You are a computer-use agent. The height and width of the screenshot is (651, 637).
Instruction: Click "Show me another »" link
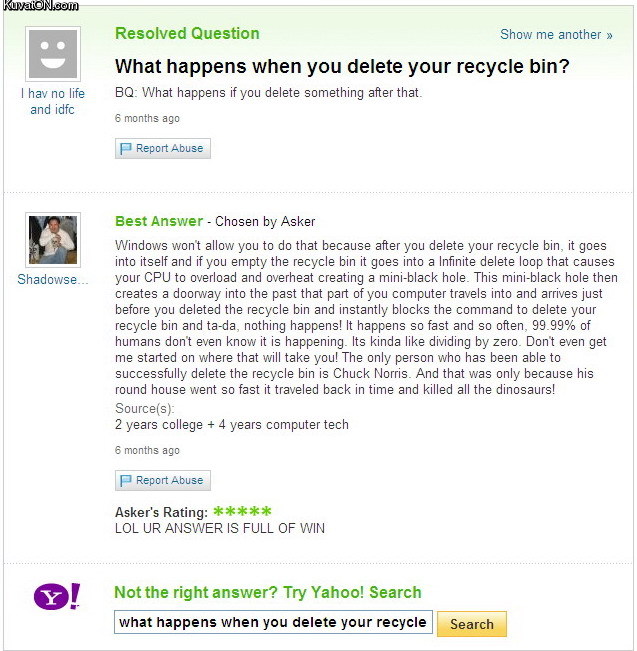coord(556,34)
